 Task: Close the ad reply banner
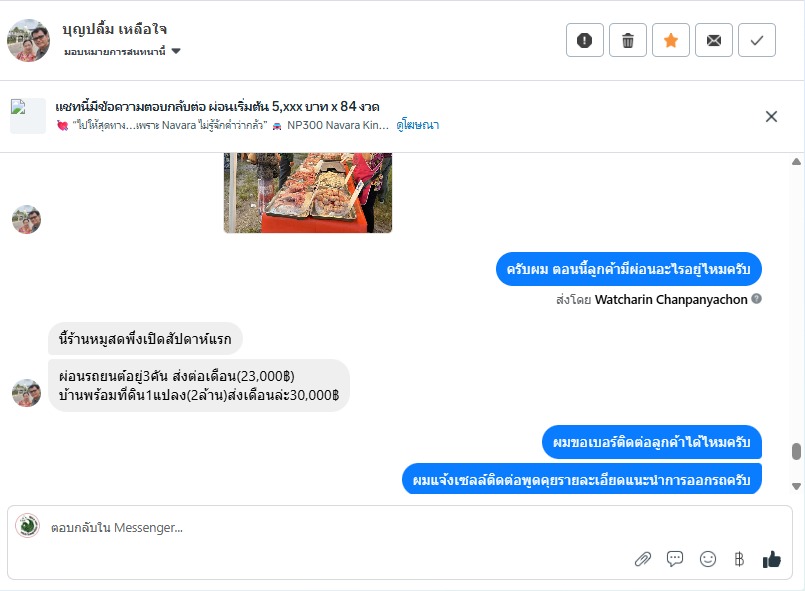click(771, 116)
